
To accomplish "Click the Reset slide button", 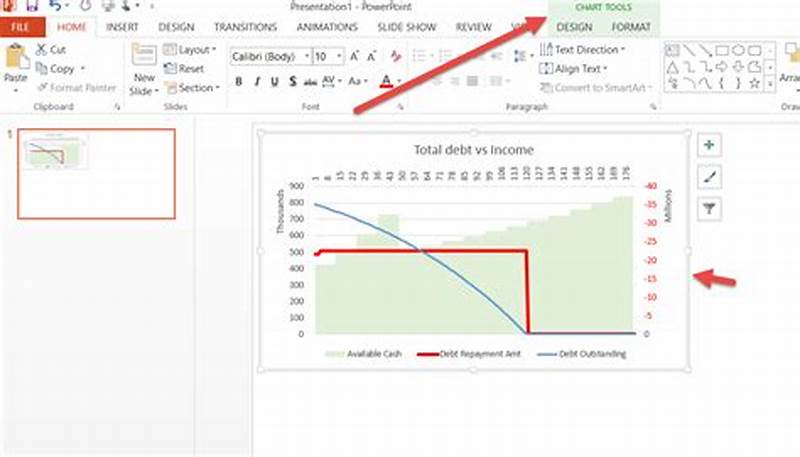I will [184, 68].
